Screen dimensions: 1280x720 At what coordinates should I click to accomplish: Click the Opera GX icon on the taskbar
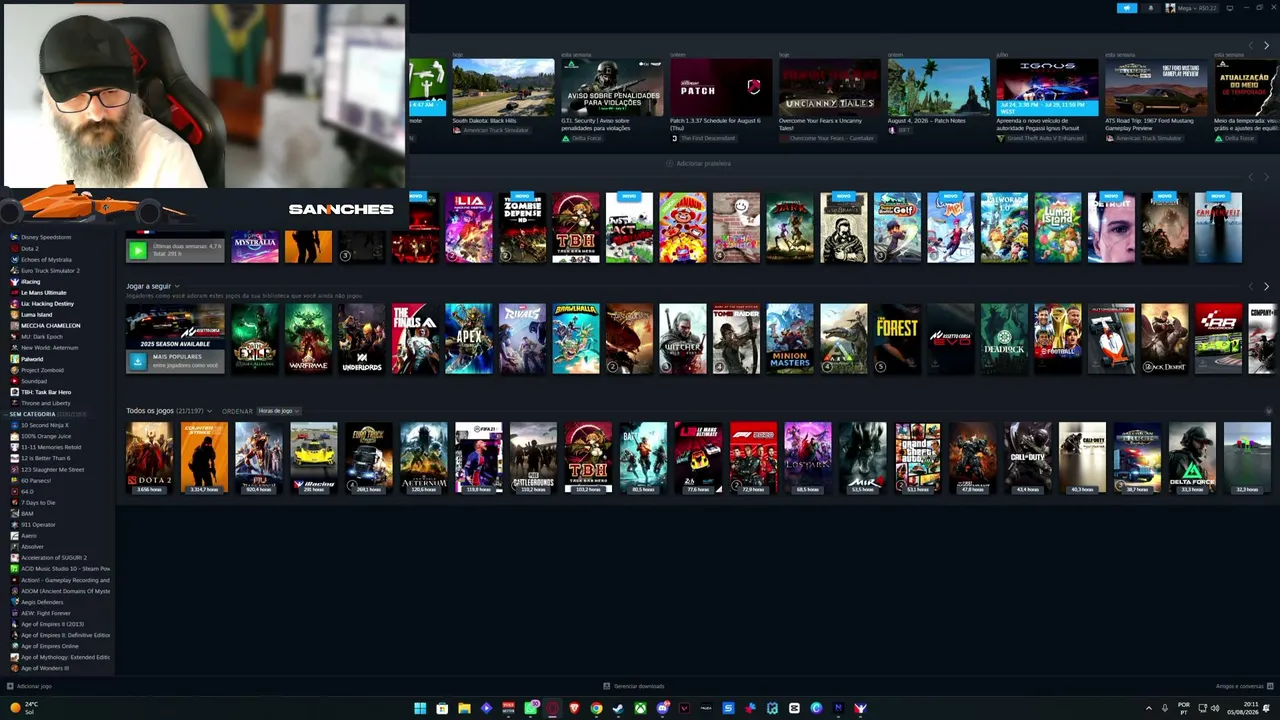coord(553,708)
